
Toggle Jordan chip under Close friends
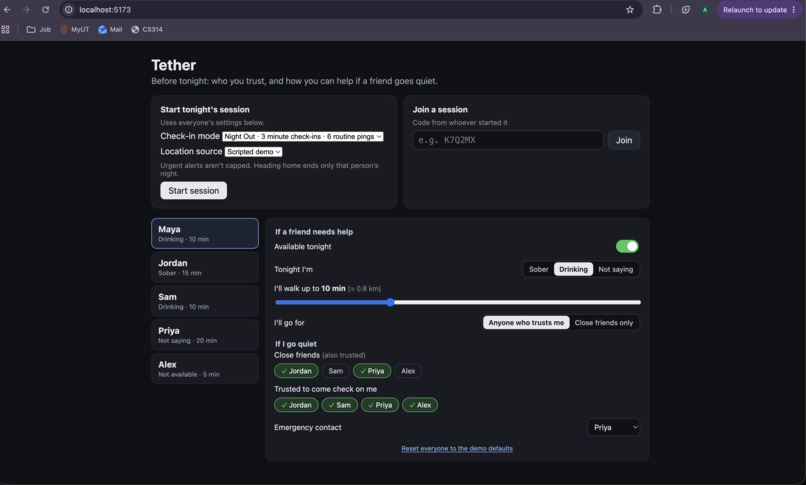(296, 371)
